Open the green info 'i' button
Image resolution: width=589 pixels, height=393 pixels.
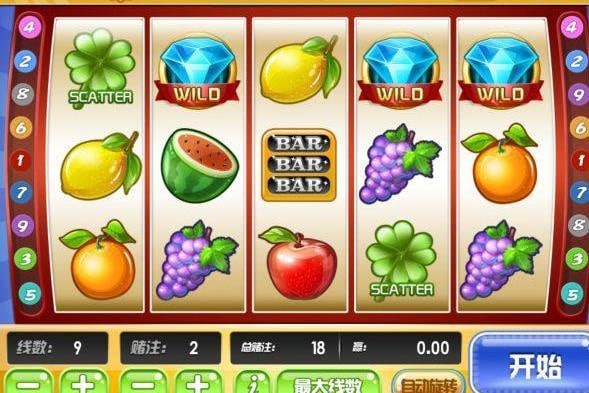click(x=252, y=382)
